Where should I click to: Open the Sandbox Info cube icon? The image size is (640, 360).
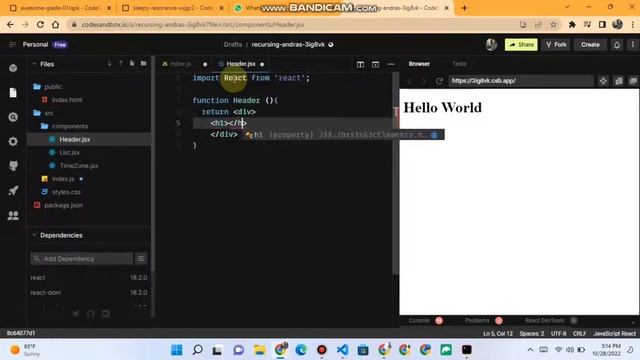tap(13, 68)
